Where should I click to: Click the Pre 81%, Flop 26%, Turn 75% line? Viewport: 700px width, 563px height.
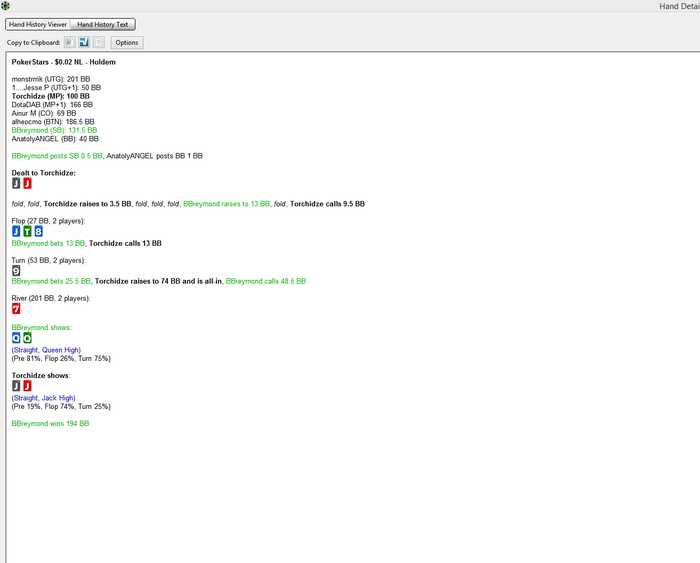(61, 359)
